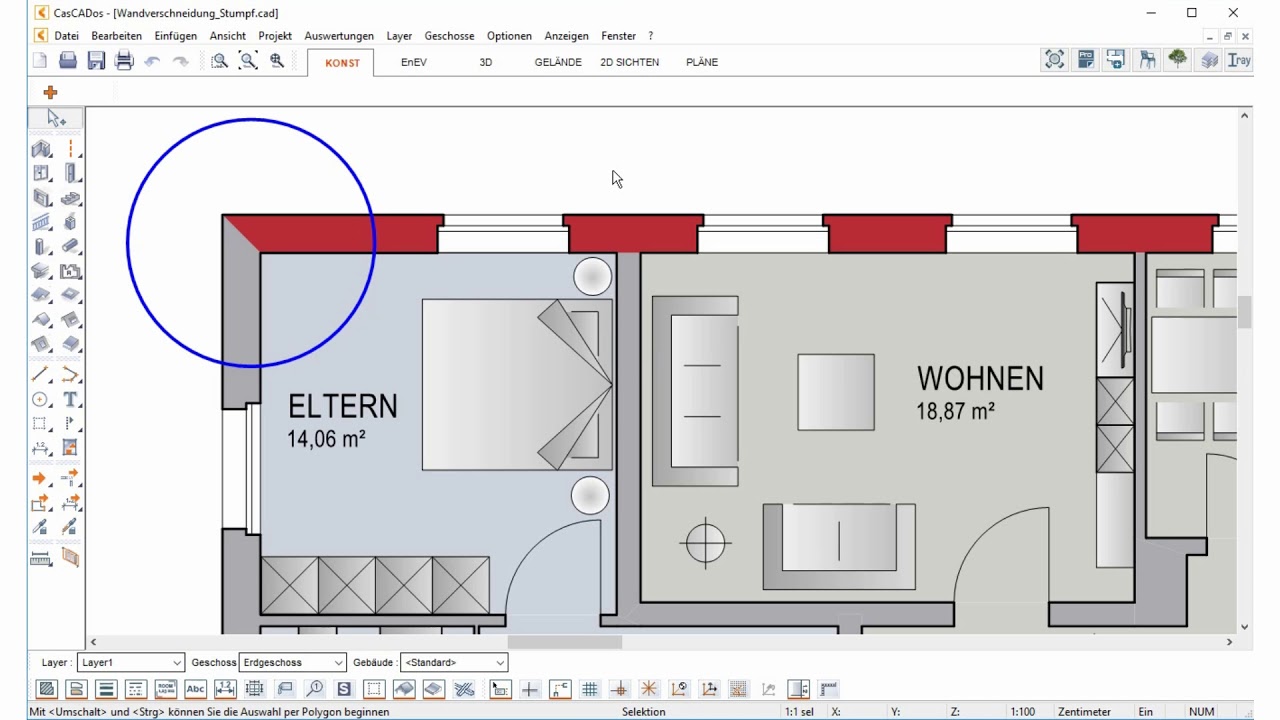Click the ELTERN room label
This screenshot has height=720, width=1280.
(343, 406)
